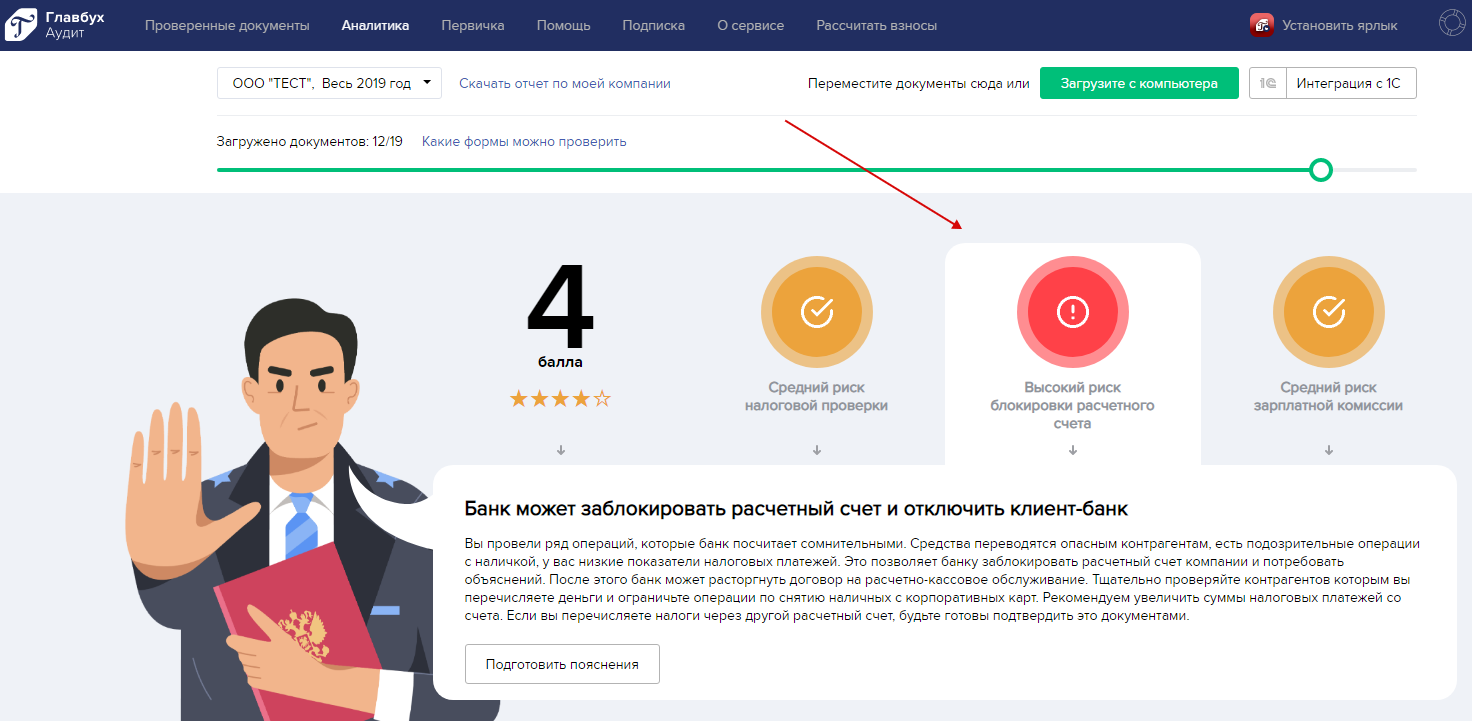
Task: Click the down arrow under the 4 балла score
Action: click(561, 450)
